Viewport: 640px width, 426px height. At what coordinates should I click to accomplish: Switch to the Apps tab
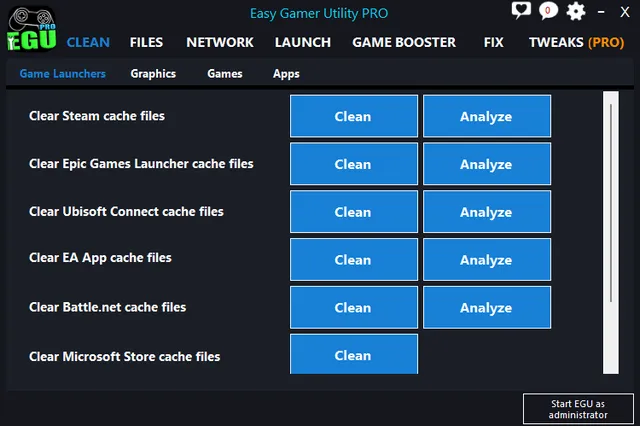(286, 74)
